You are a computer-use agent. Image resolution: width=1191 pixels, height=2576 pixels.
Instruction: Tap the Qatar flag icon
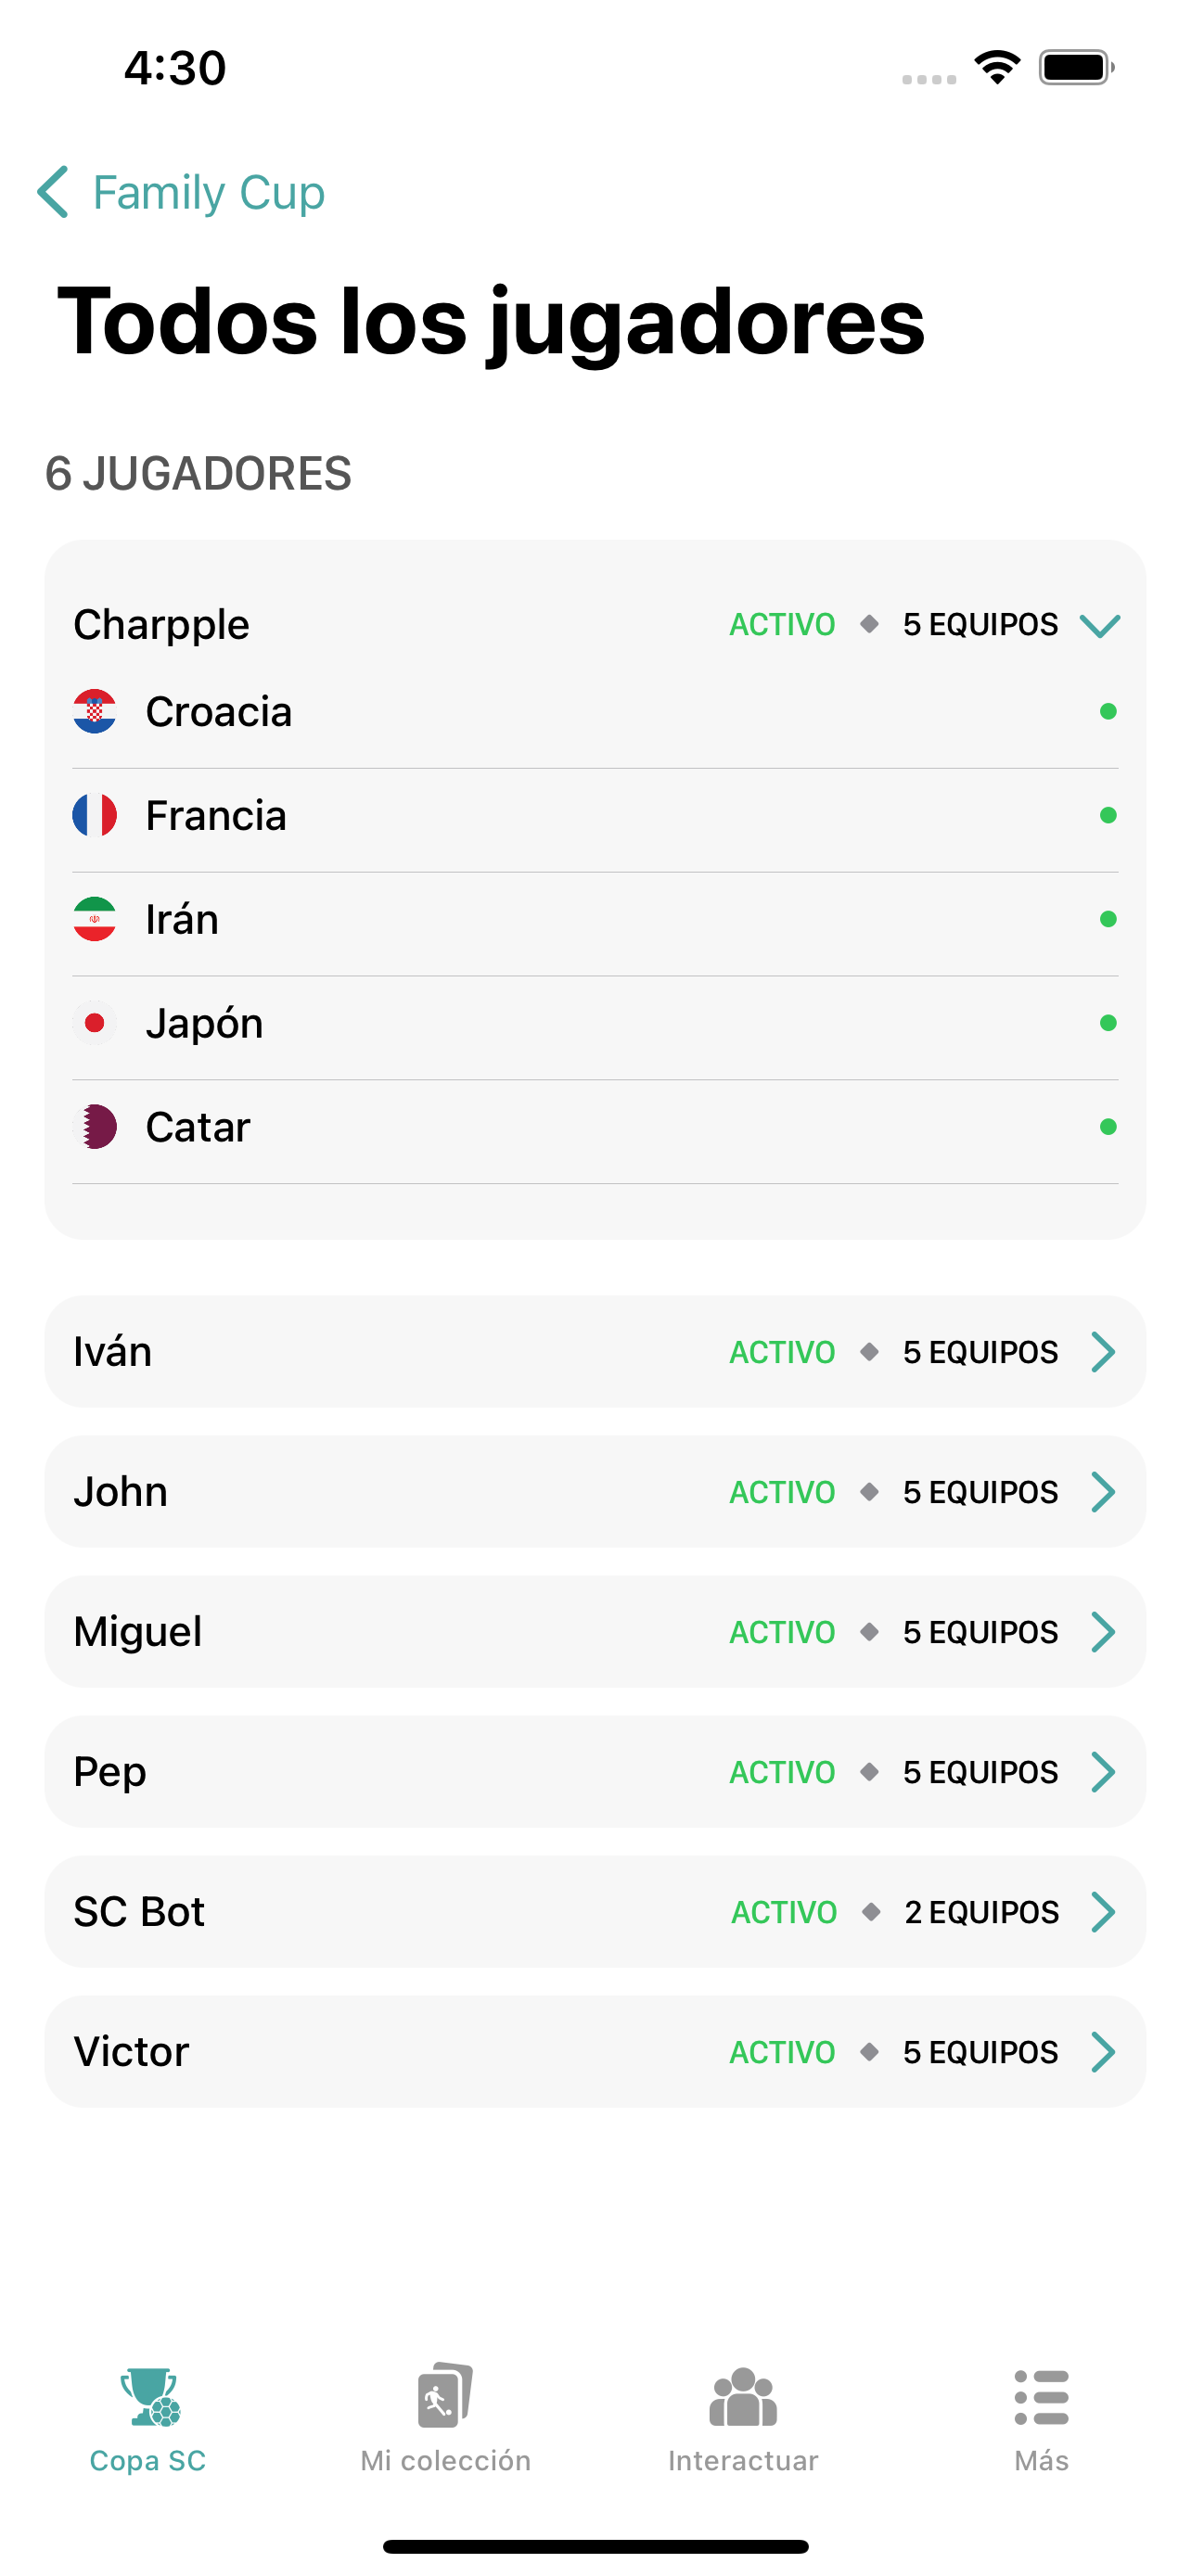(94, 1127)
